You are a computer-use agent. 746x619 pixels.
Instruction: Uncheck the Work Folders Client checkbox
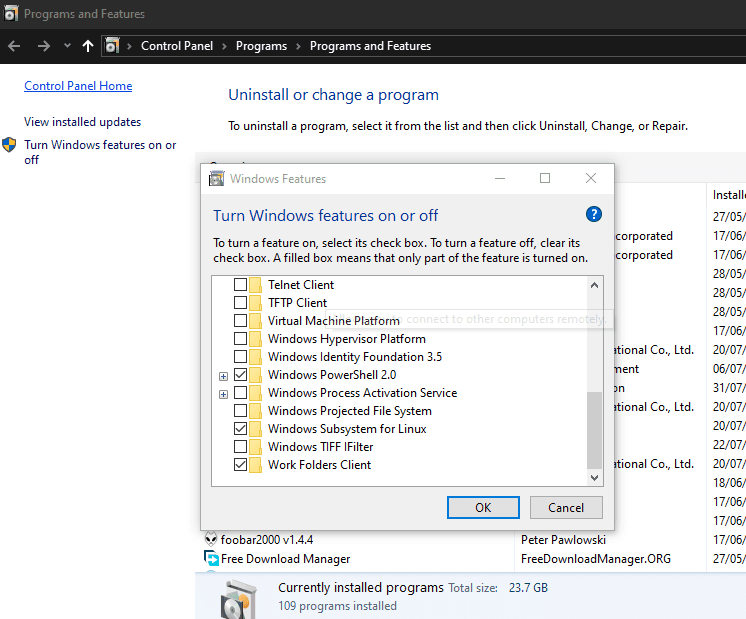pyautogui.click(x=240, y=465)
